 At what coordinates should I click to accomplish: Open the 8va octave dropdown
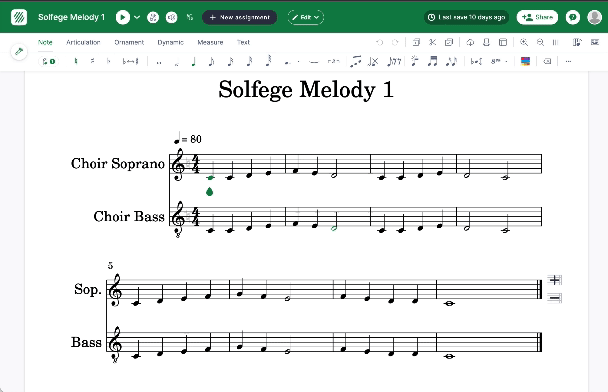(499, 61)
